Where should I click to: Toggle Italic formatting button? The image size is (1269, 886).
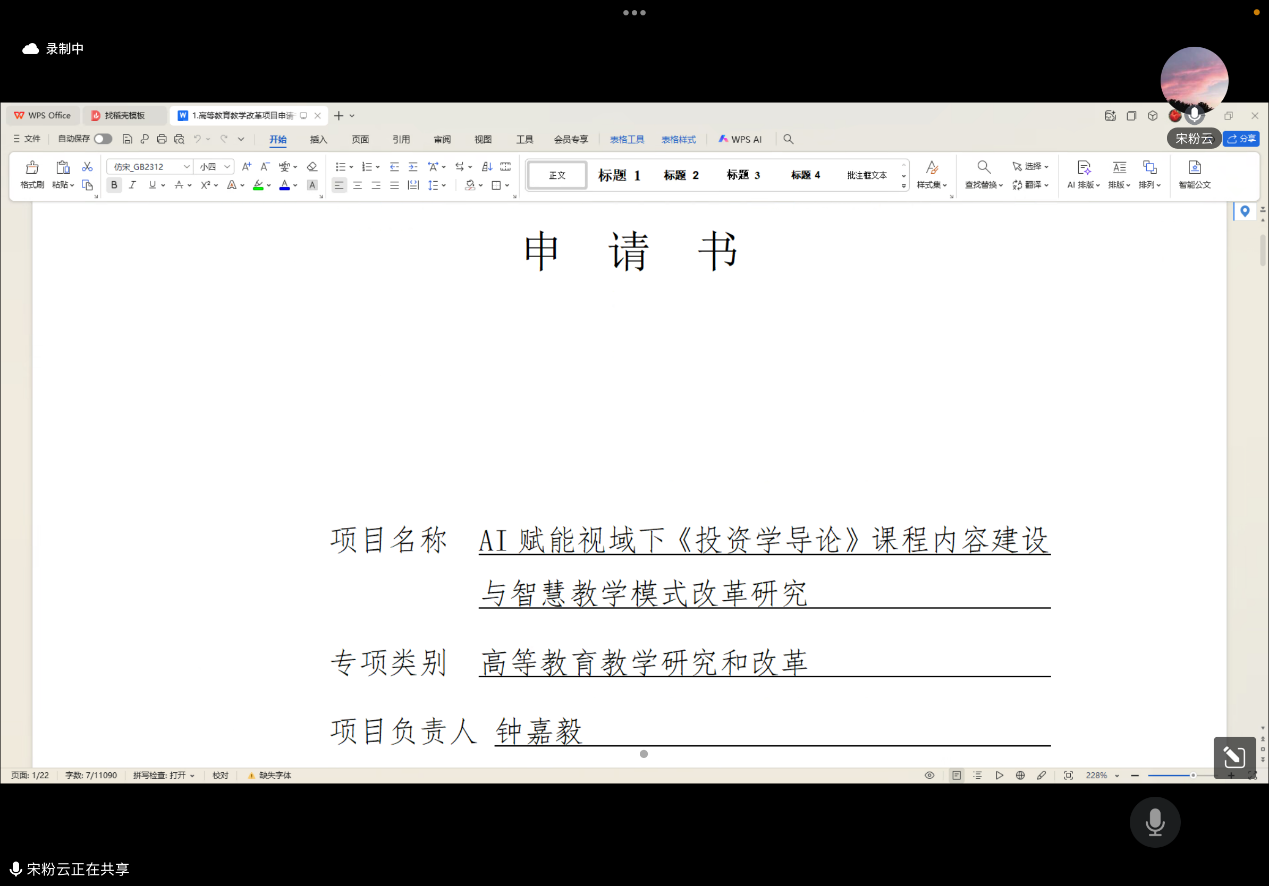point(132,185)
